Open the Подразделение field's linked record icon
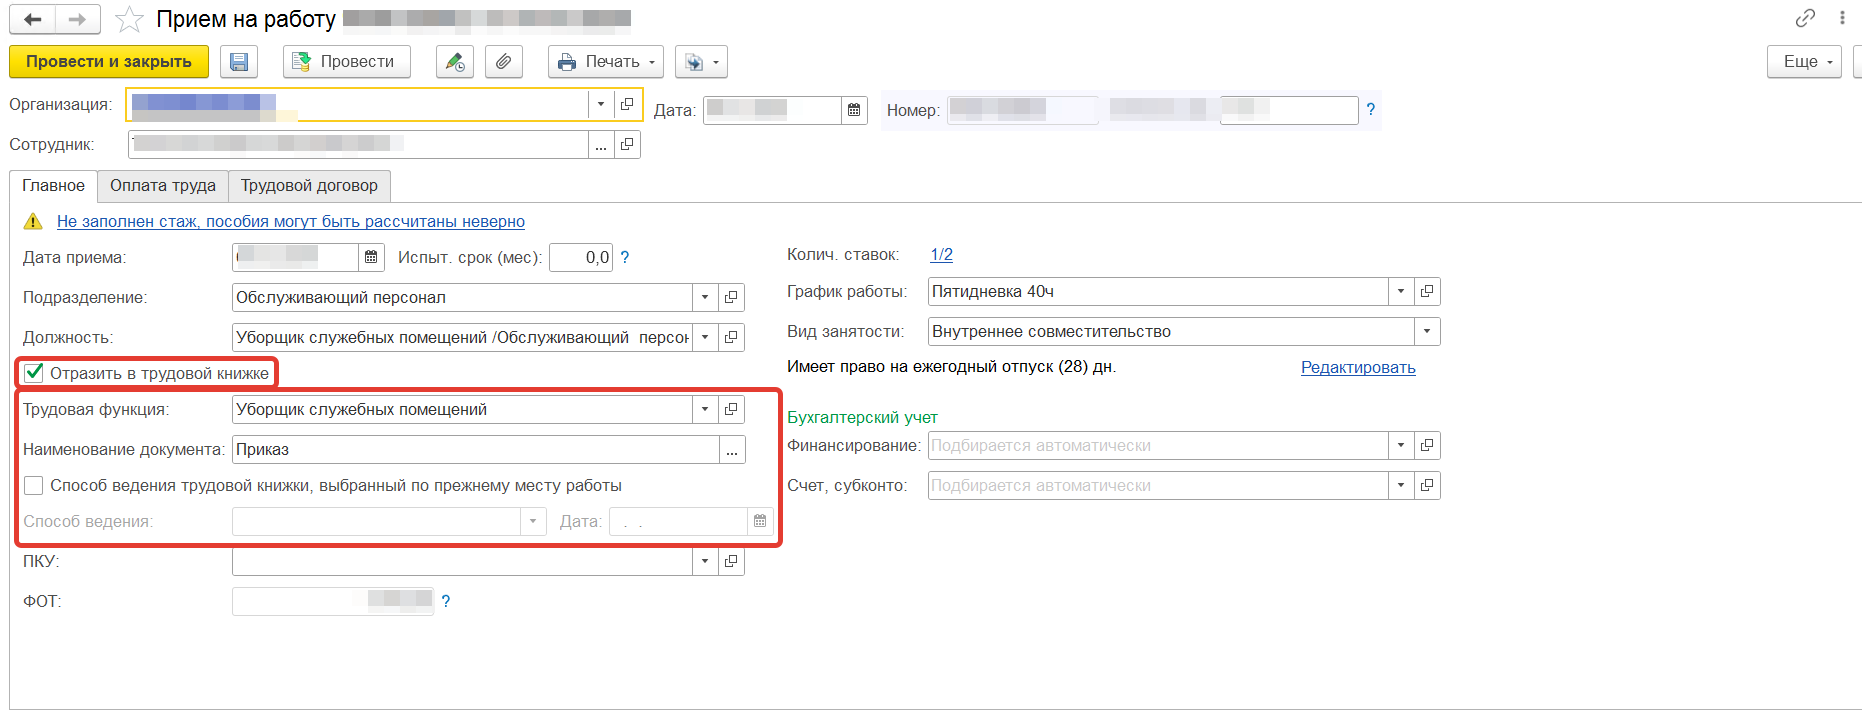 point(731,297)
